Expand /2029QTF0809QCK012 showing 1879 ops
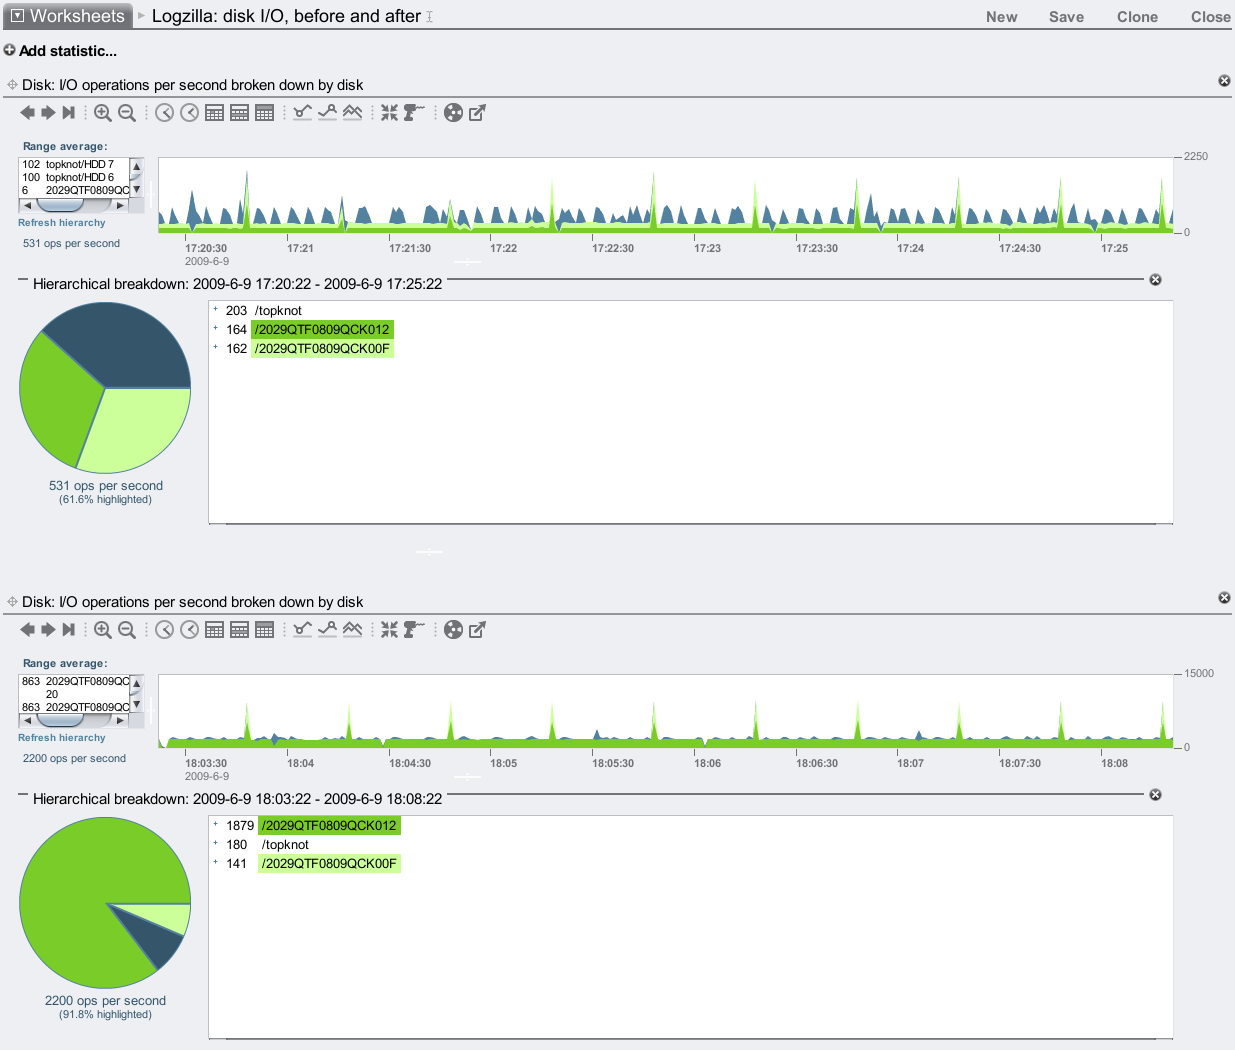Viewport: 1235px width, 1050px height. tap(215, 825)
